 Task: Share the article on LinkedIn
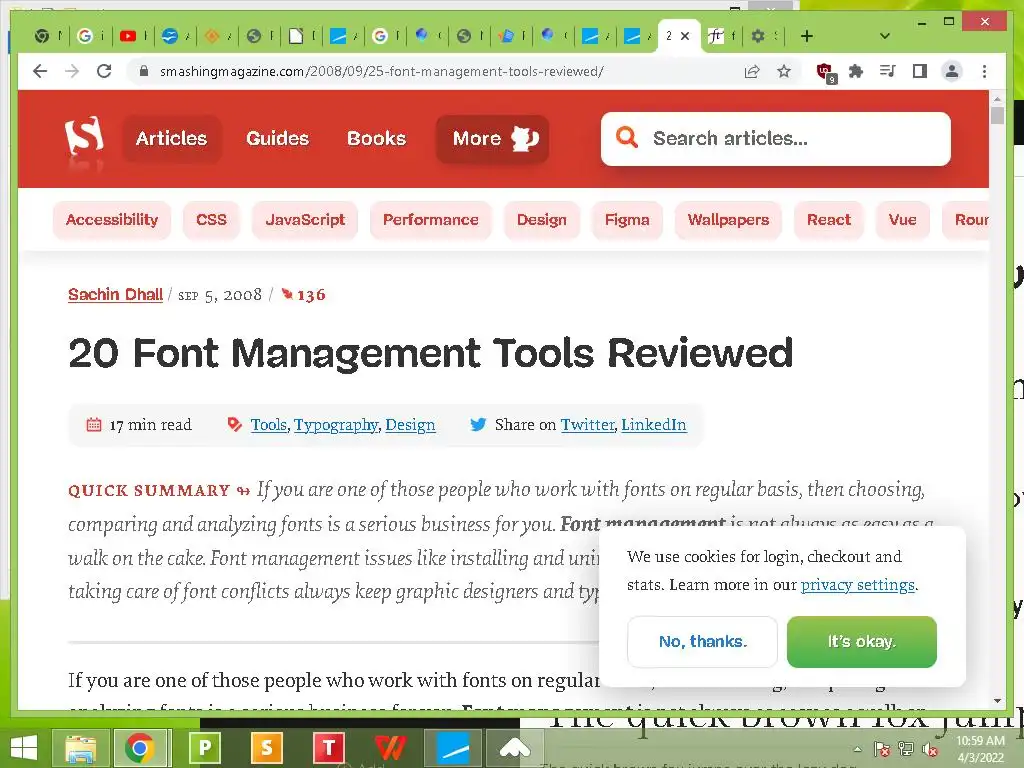654,425
